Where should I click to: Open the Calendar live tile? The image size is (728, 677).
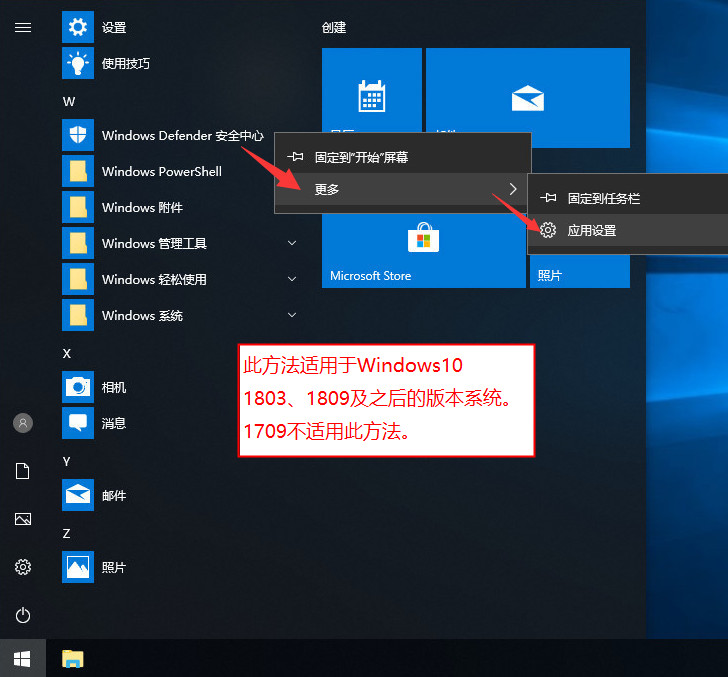[x=372, y=91]
